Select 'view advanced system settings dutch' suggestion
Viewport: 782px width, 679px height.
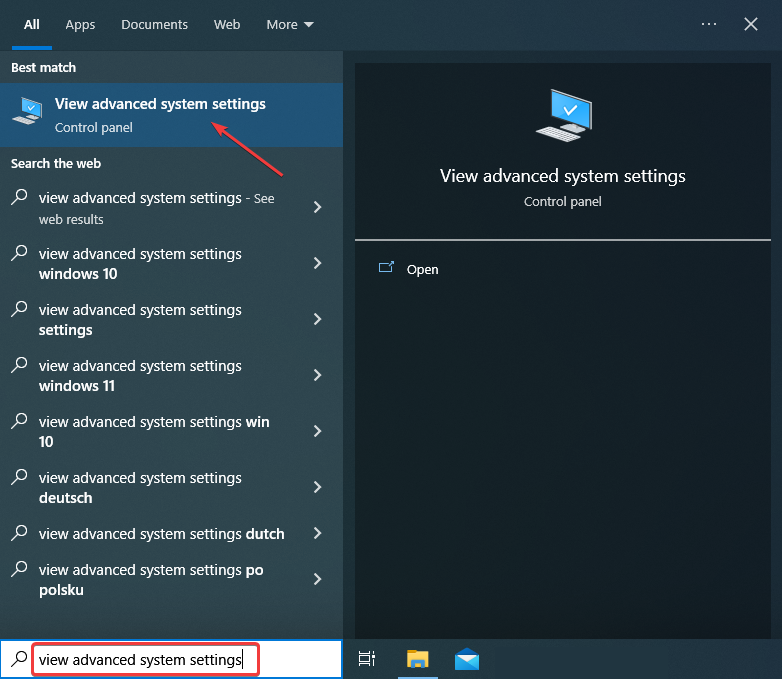point(171,533)
